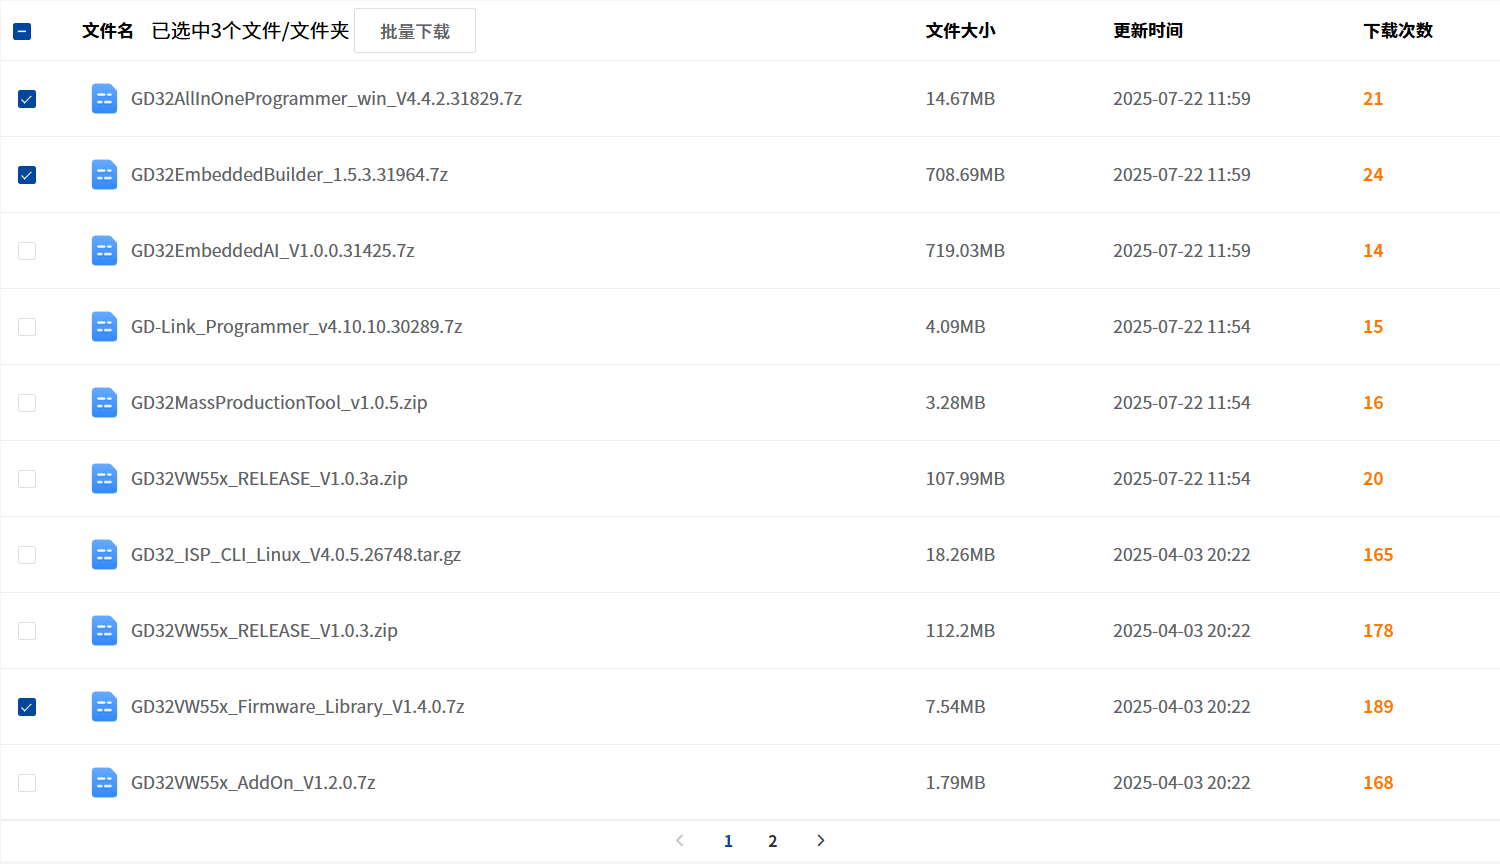This screenshot has height=864, width=1500.
Task: Click file icon for GD32VW55x_AddOn_V1.2.0.7z
Action: coord(104,783)
